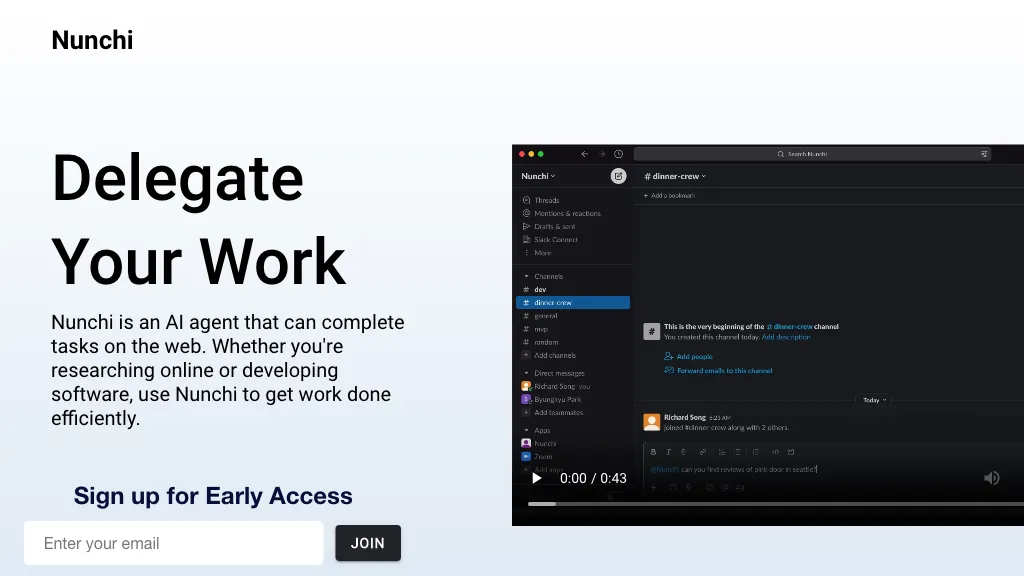This screenshot has width=1024, height=576.
Task: Click the search filter icon
Action: coord(984,154)
